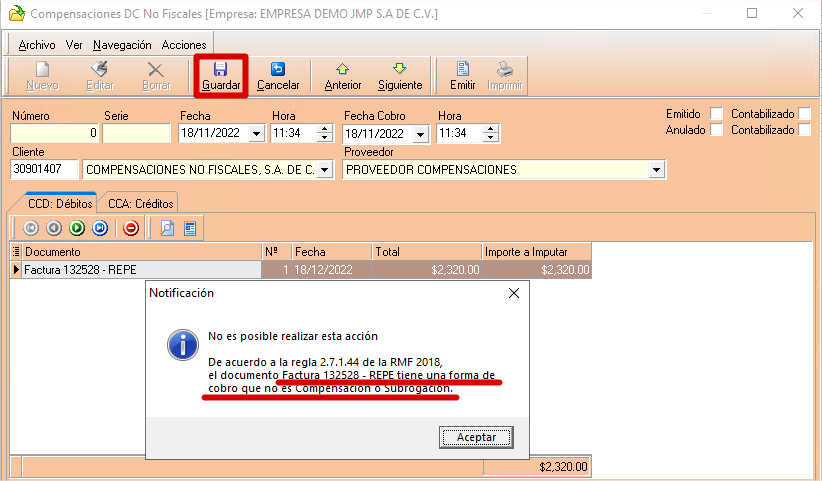Viewport: 822px width, 481px height.
Task: Check the Contabilizado box beside Emitido
Action: click(805, 114)
